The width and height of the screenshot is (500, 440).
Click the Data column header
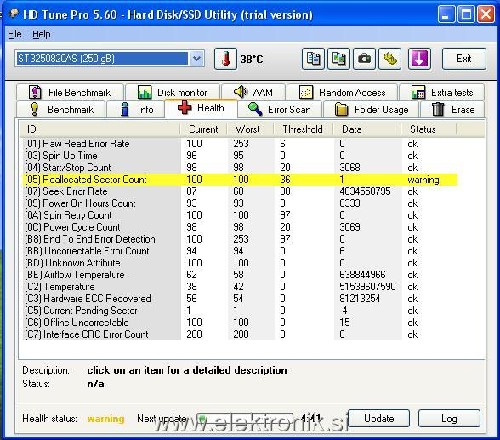[x=367, y=129]
